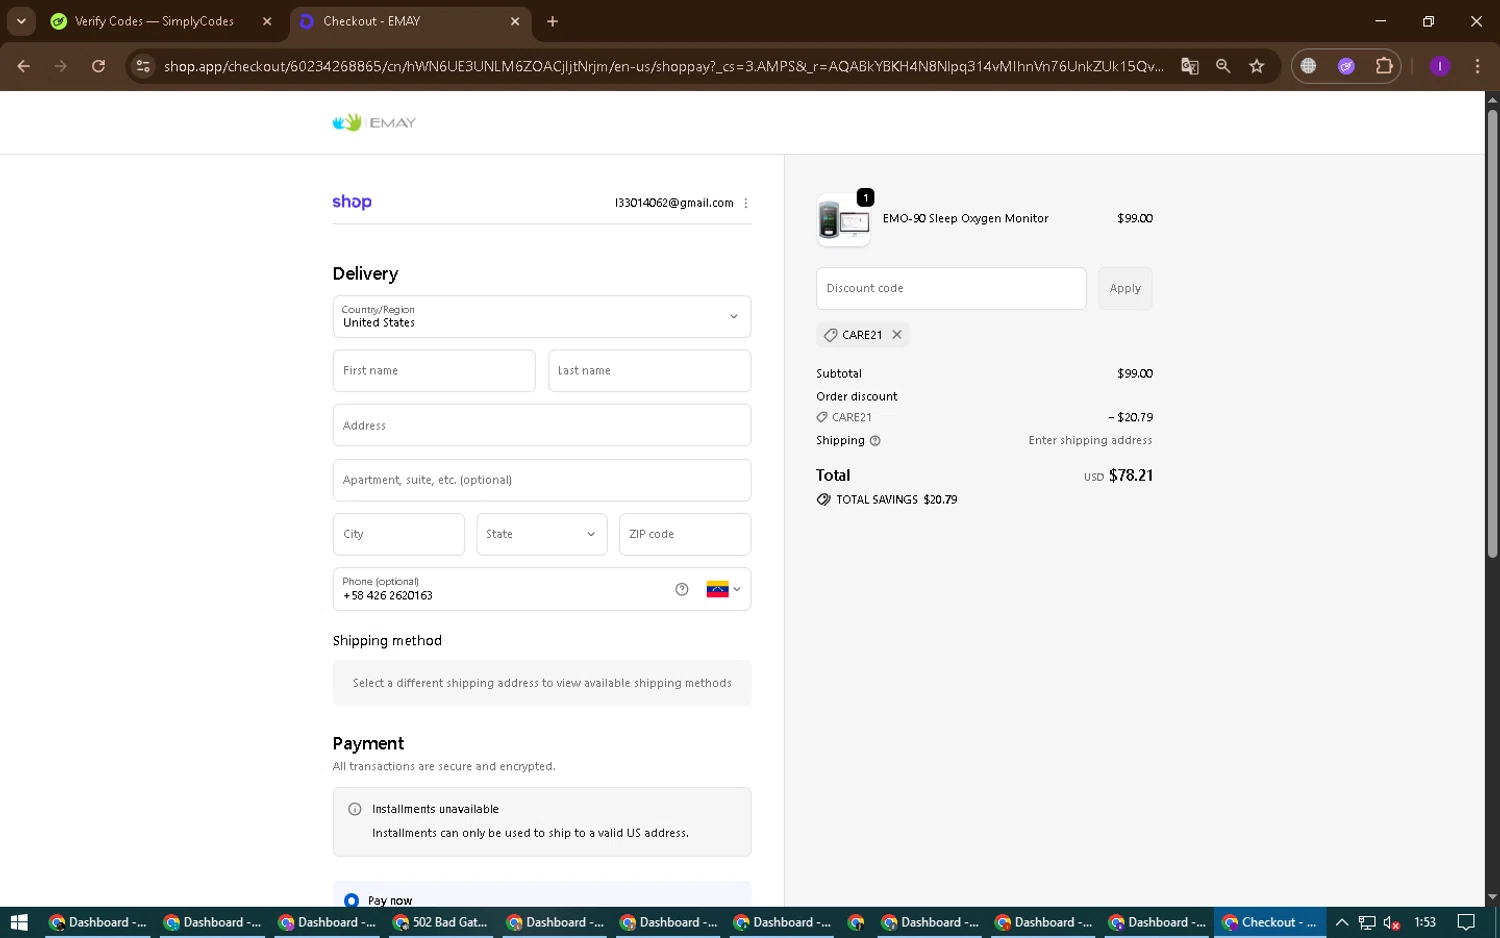The height and width of the screenshot is (938, 1500).
Task: Open a new browser tab
Action: coord(553,21)
